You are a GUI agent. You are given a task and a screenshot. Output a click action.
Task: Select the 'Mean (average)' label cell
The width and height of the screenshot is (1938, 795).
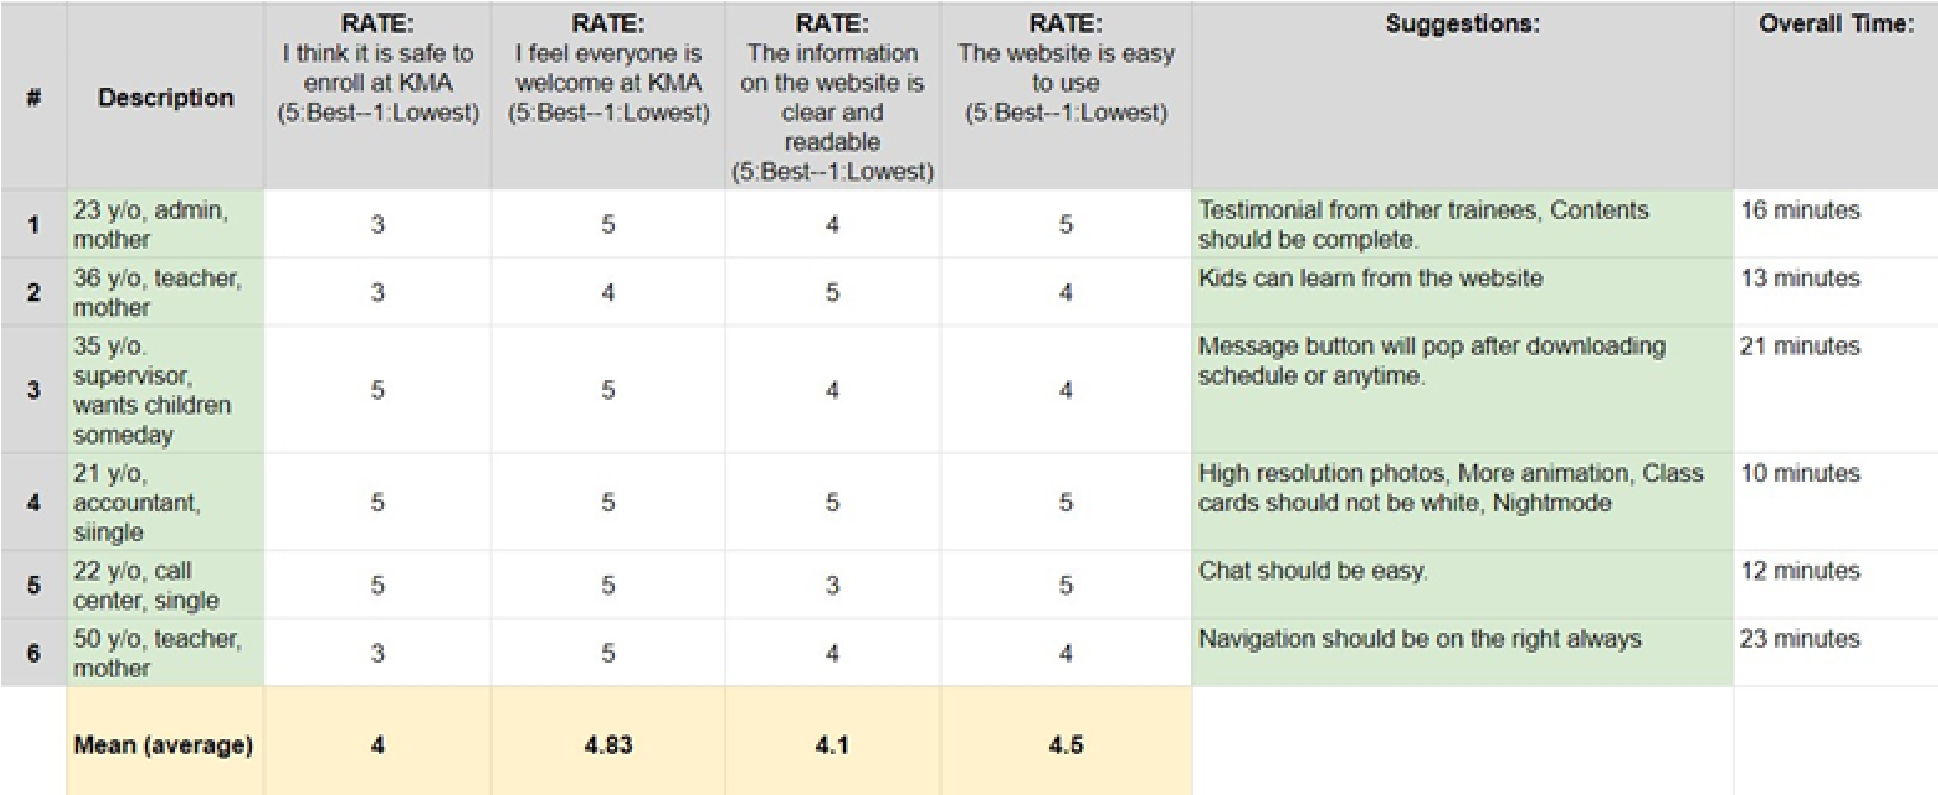(x=164, y=745)
